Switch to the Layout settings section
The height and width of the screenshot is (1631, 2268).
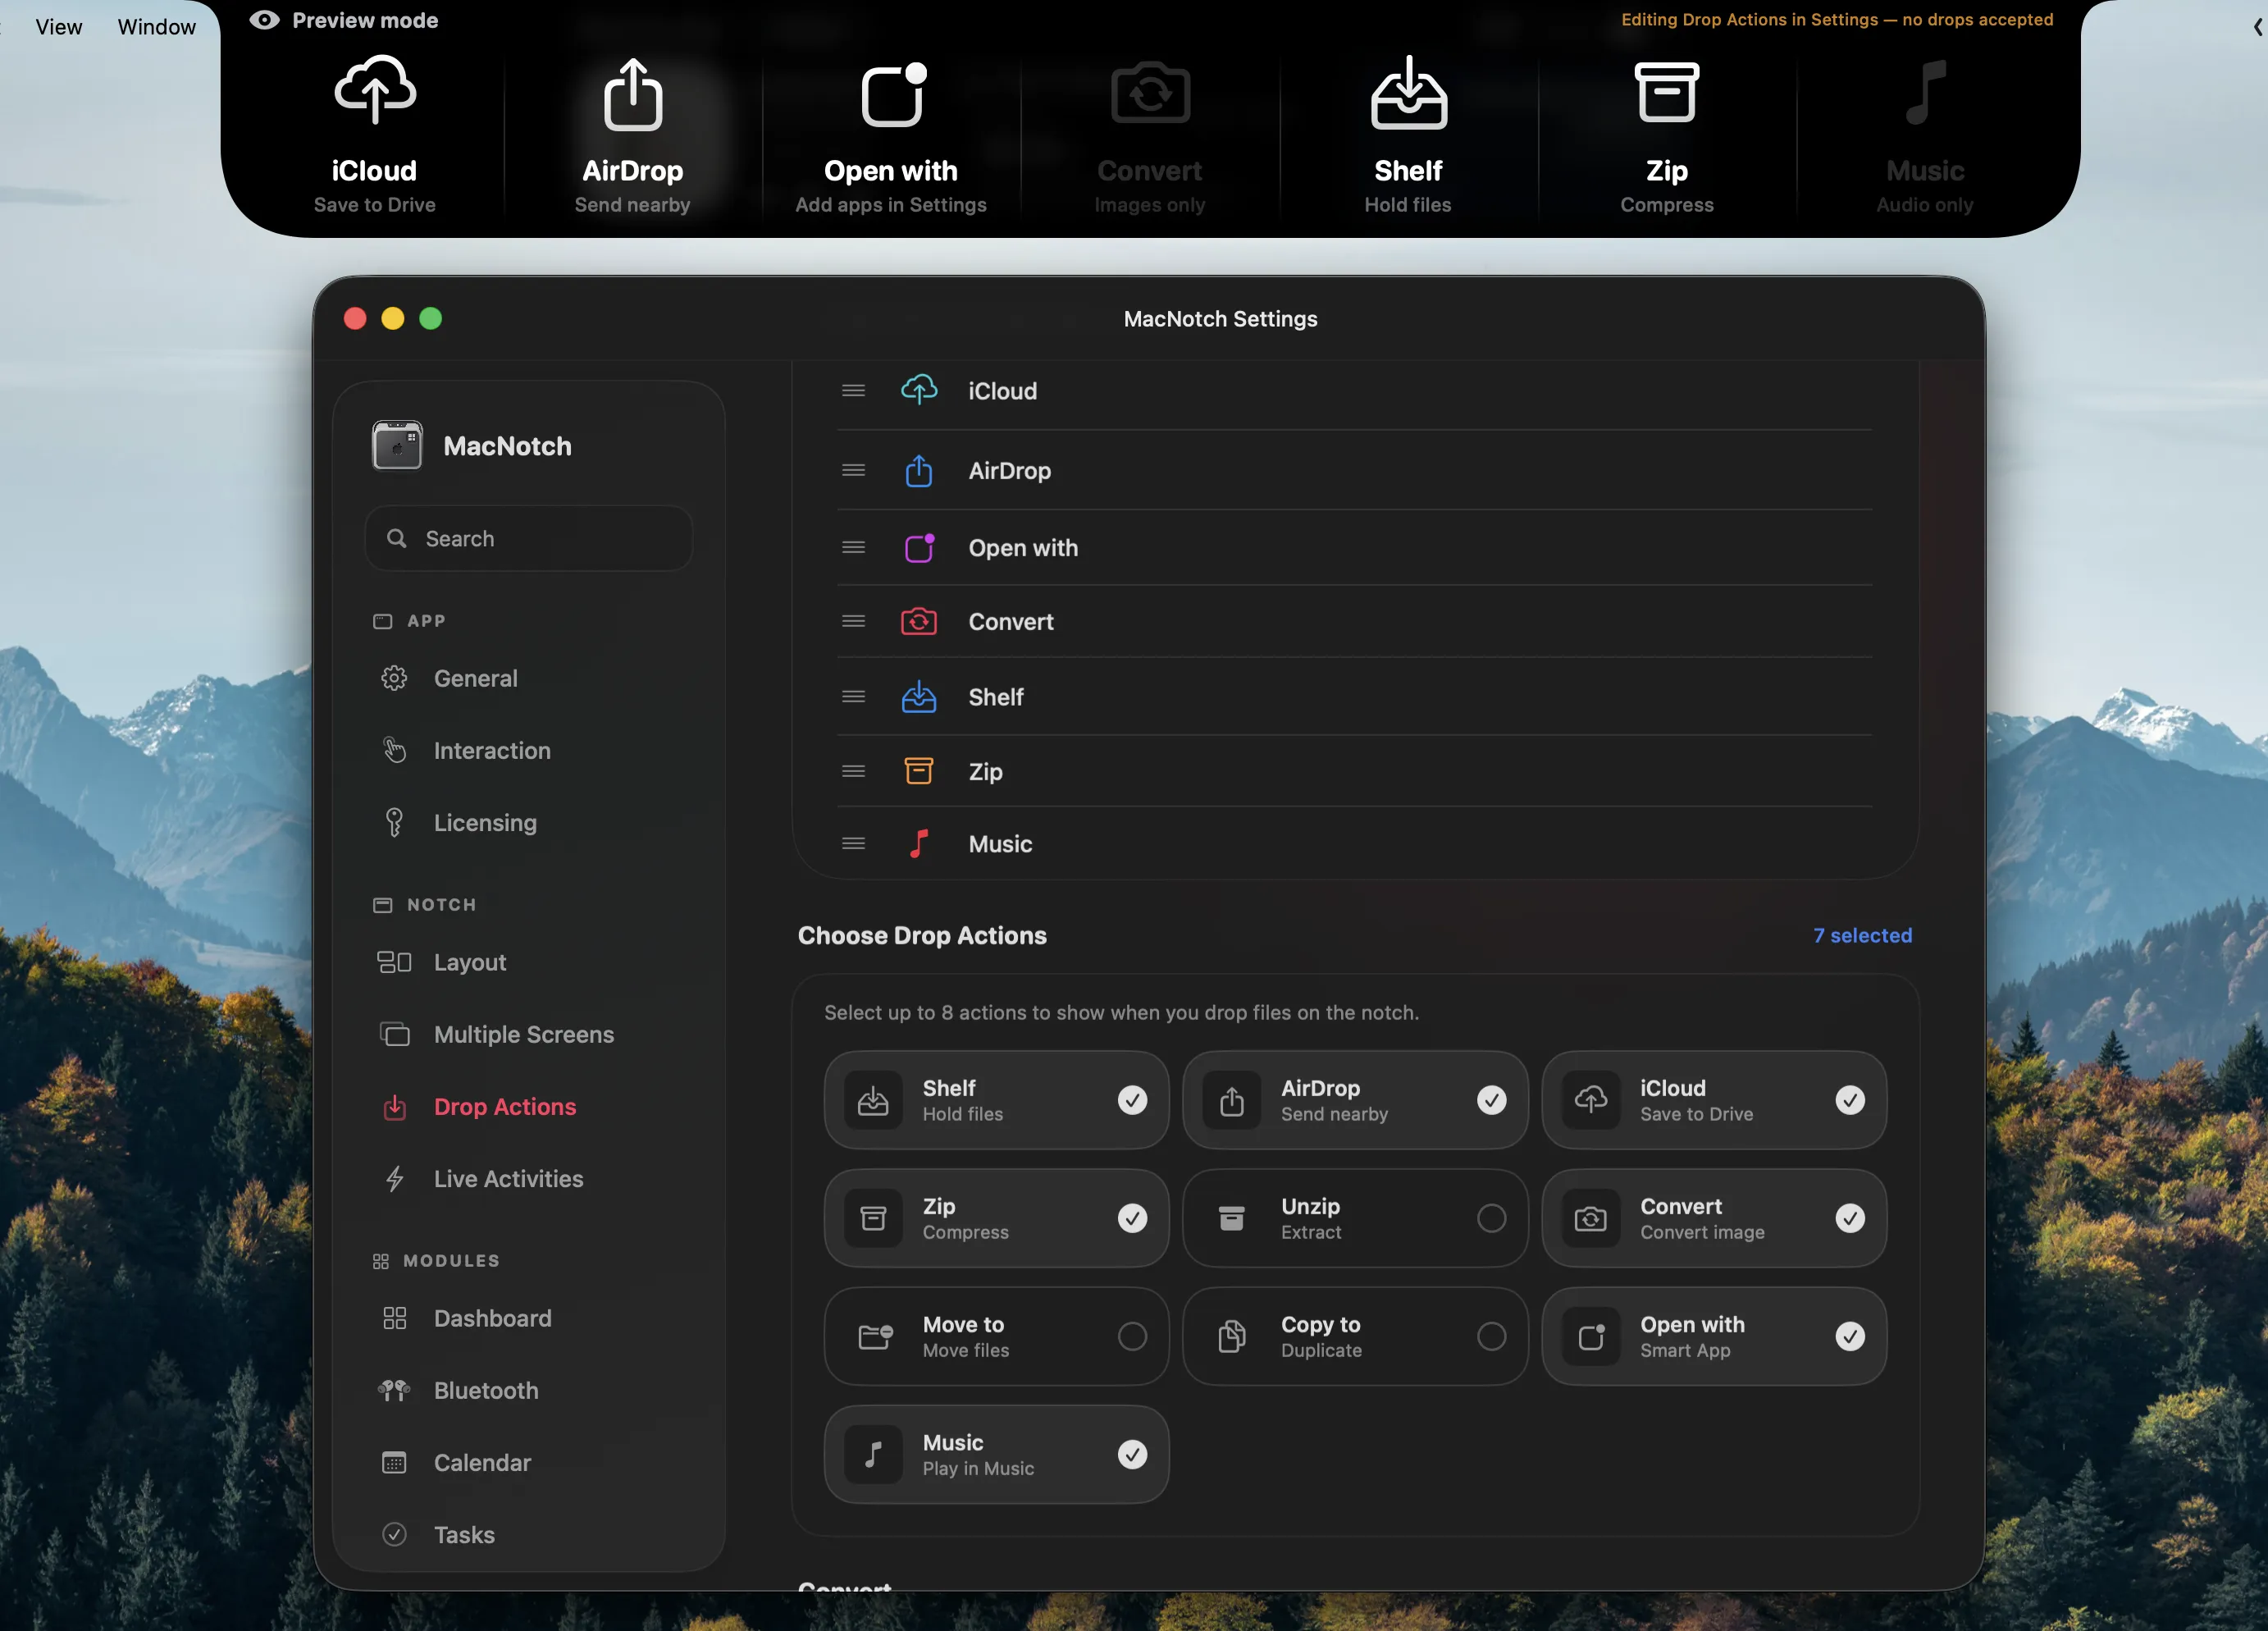pos(469,962)
